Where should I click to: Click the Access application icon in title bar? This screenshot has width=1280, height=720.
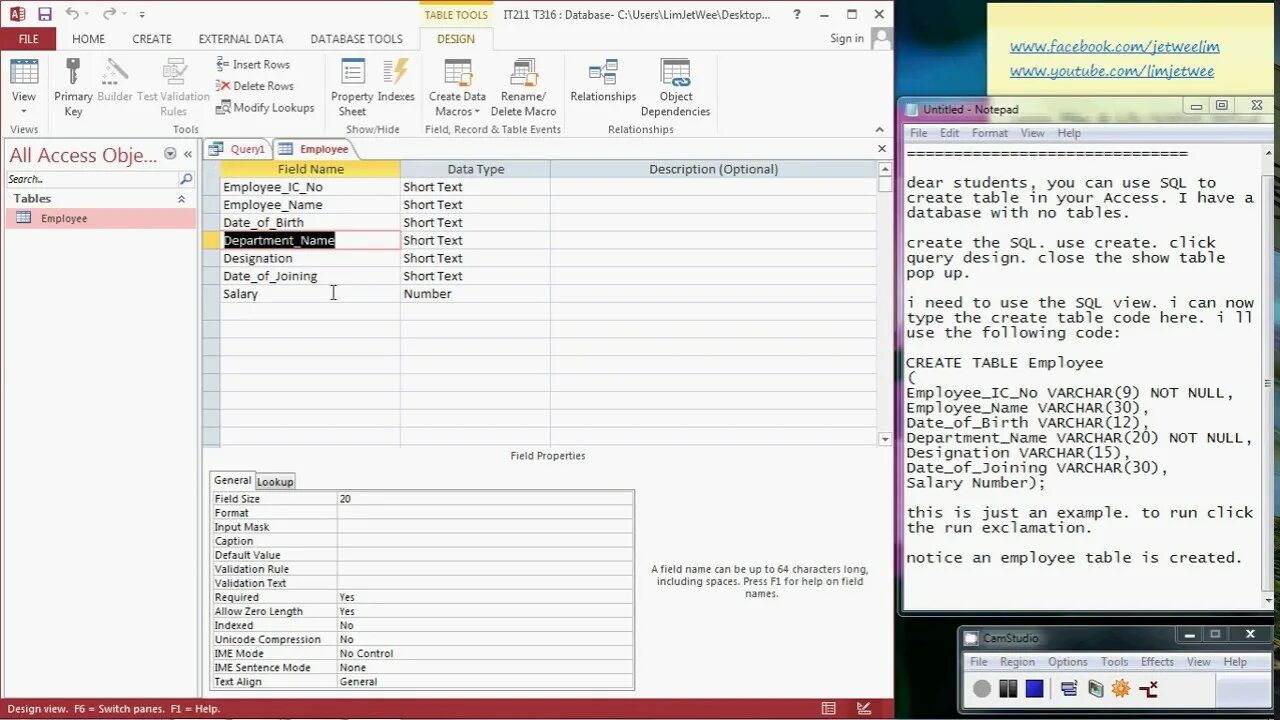coord(17,14)
